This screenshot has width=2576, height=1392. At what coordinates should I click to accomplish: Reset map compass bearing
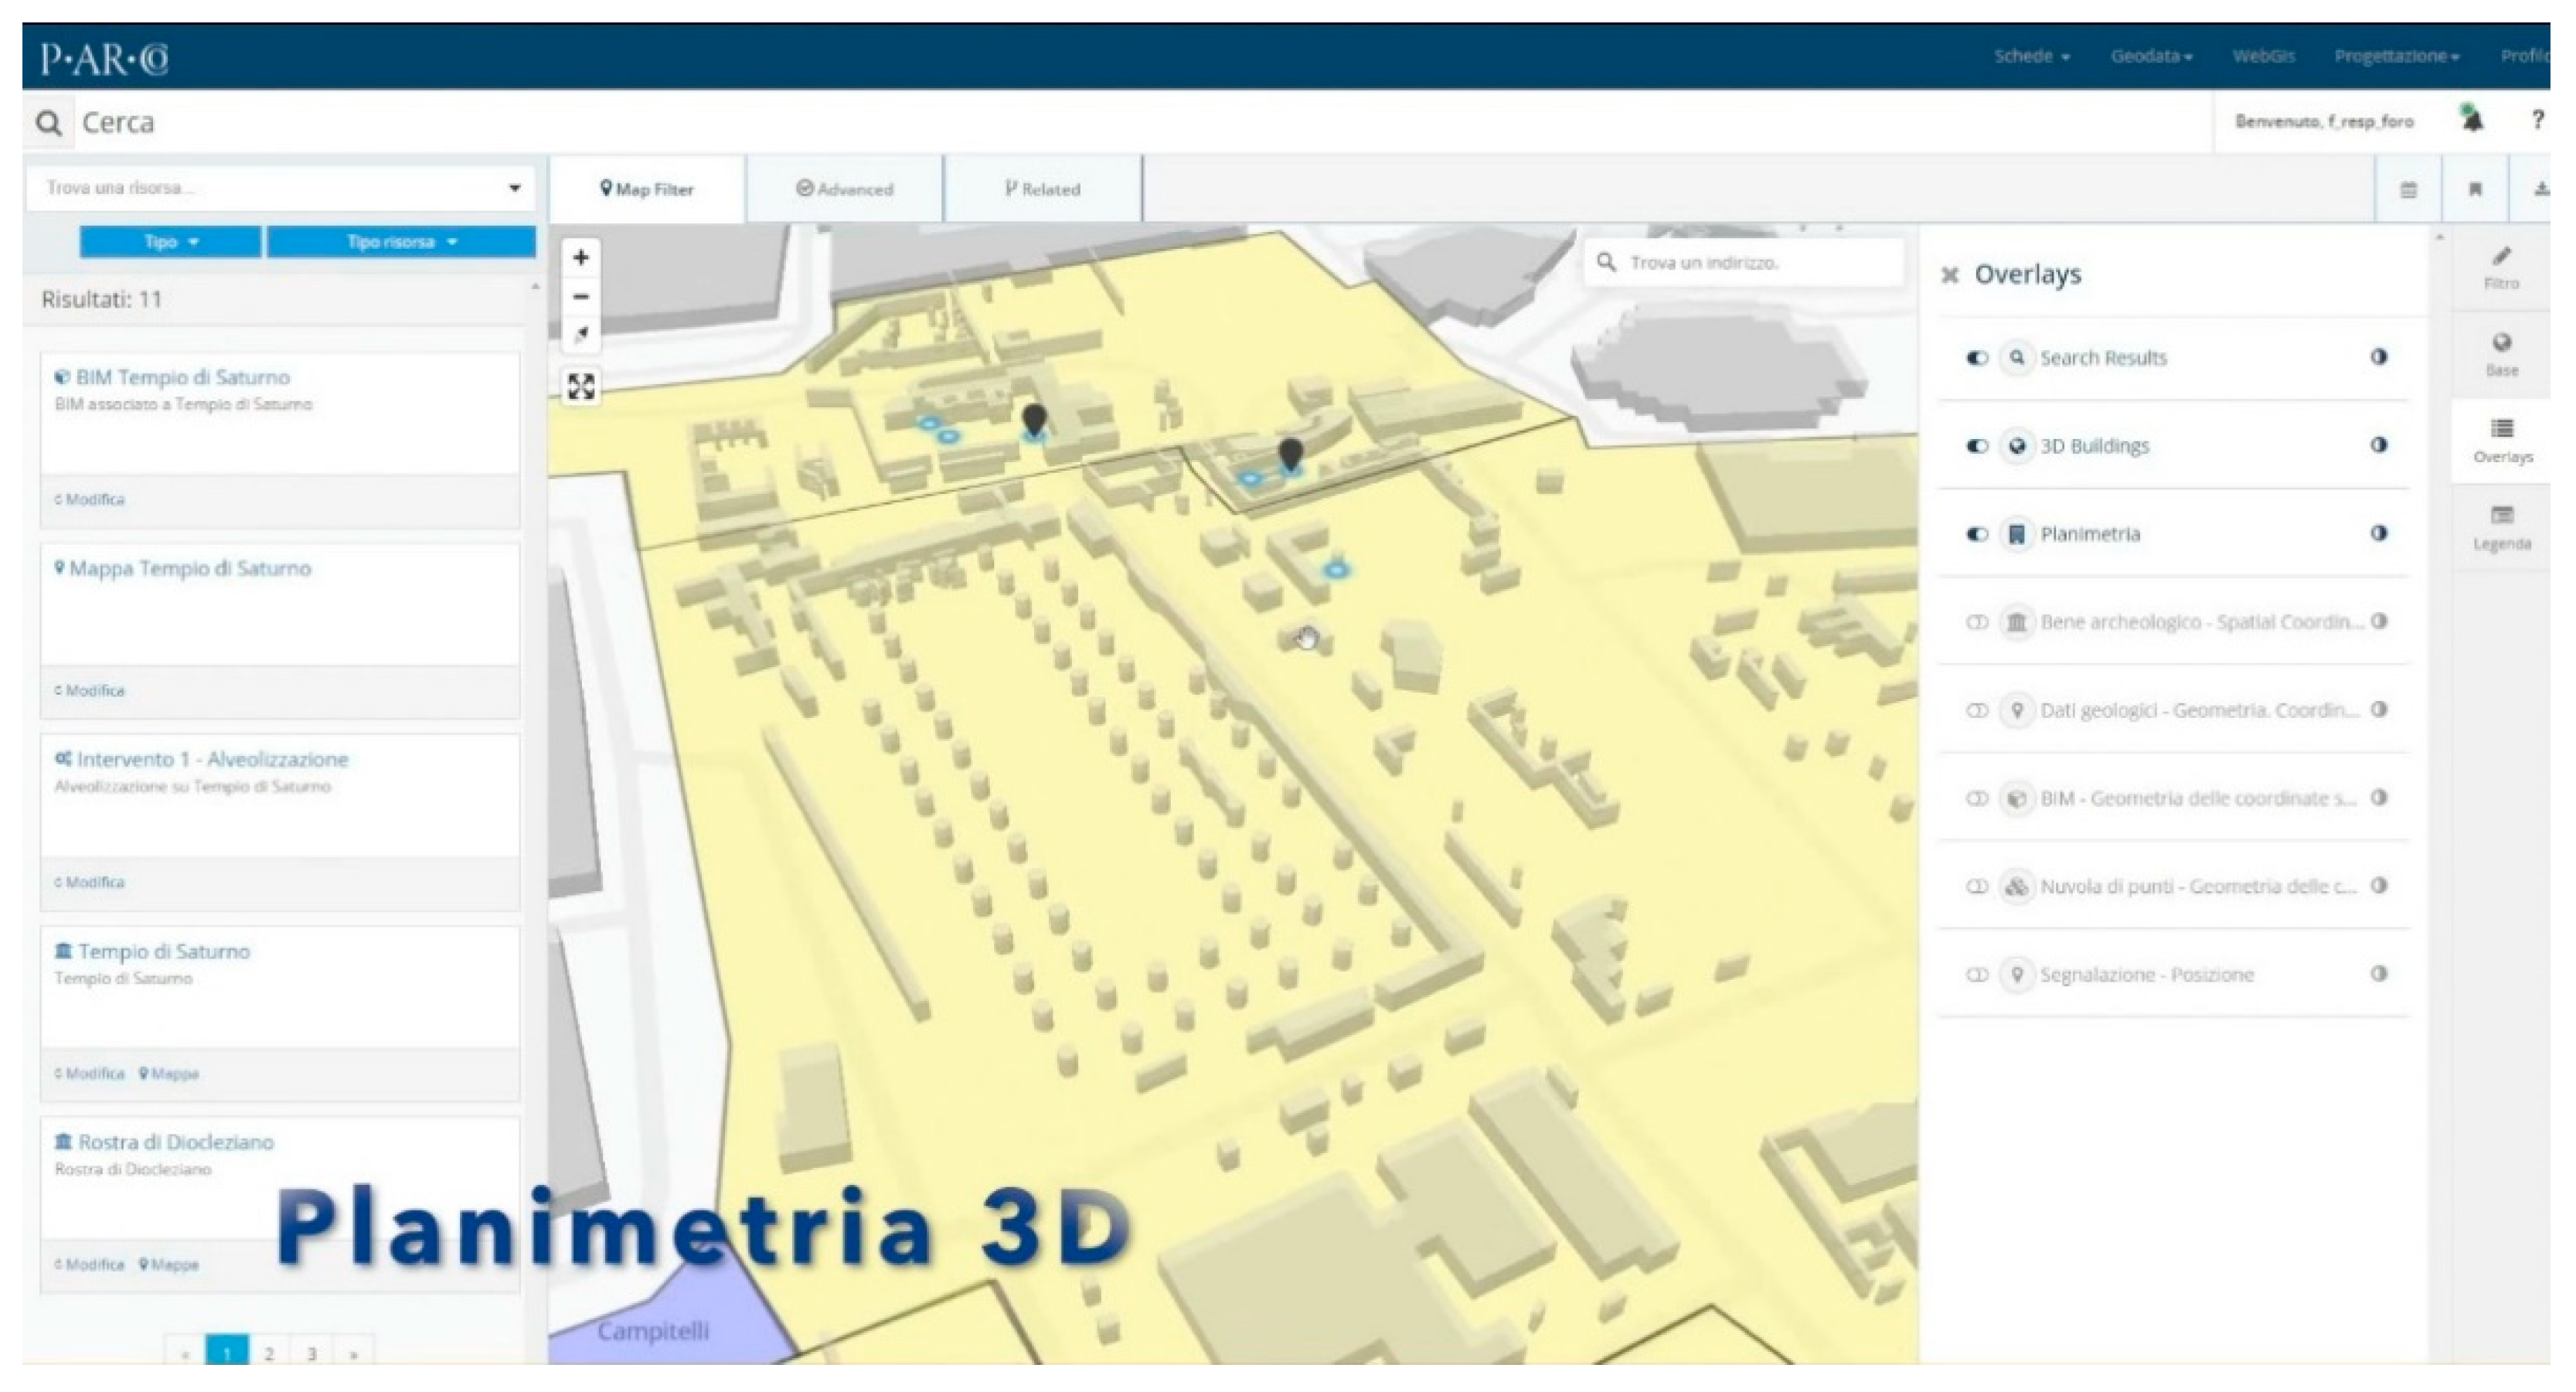(580, 334)
